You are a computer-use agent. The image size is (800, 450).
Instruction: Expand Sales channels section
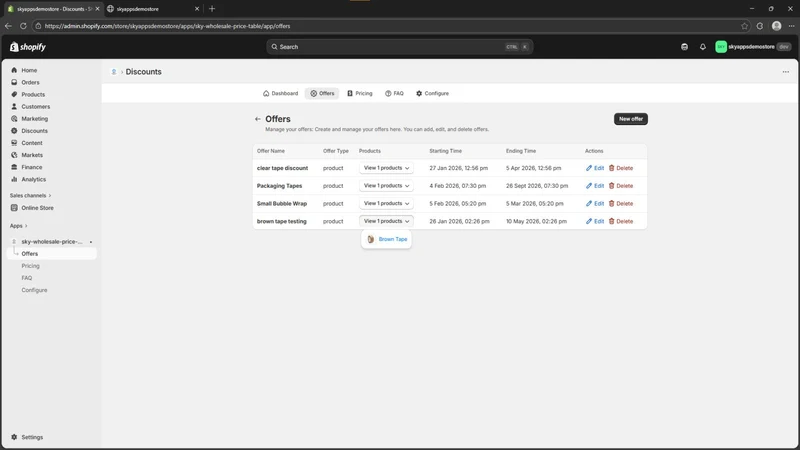[30, 195]
